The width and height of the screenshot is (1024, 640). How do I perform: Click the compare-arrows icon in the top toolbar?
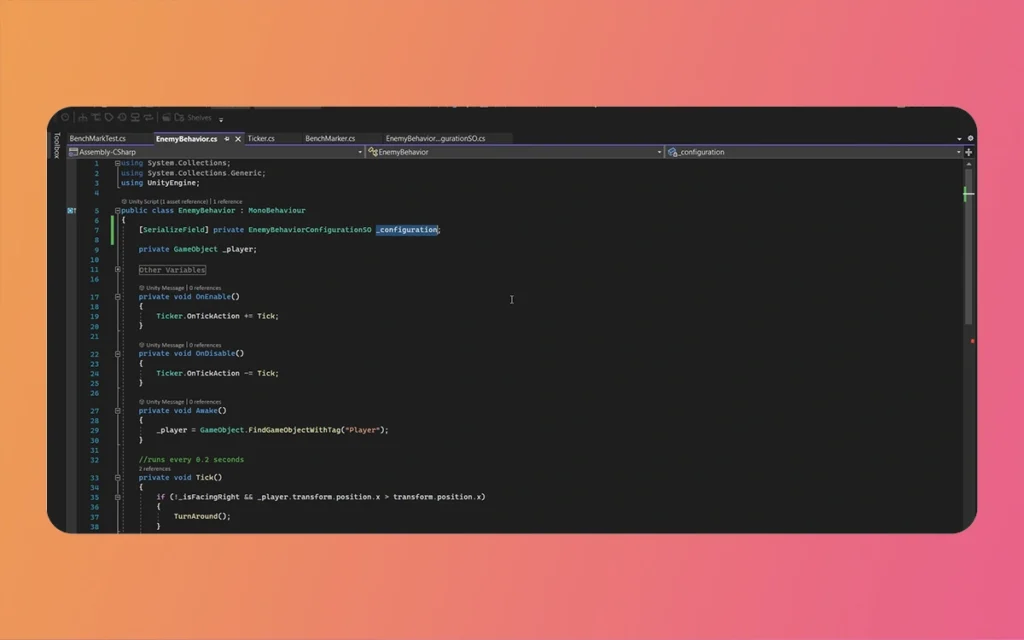(147, 117)
